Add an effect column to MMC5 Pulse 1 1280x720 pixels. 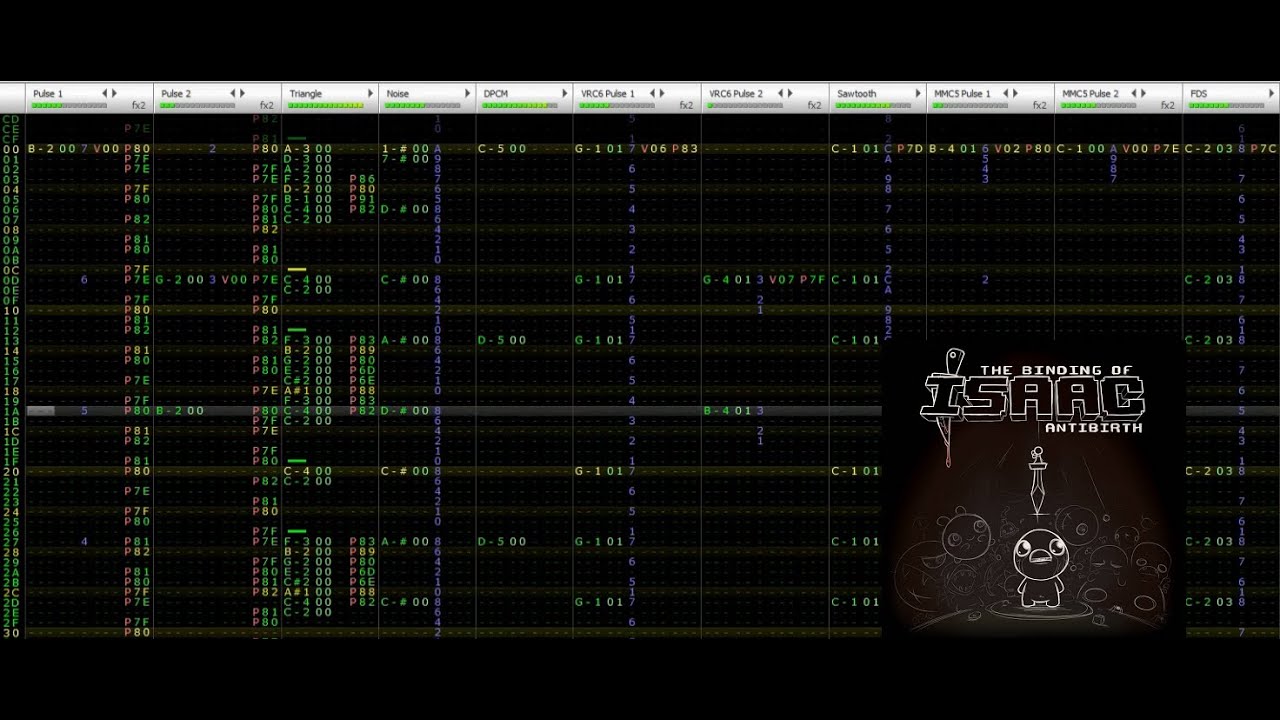pos(1015,93)
